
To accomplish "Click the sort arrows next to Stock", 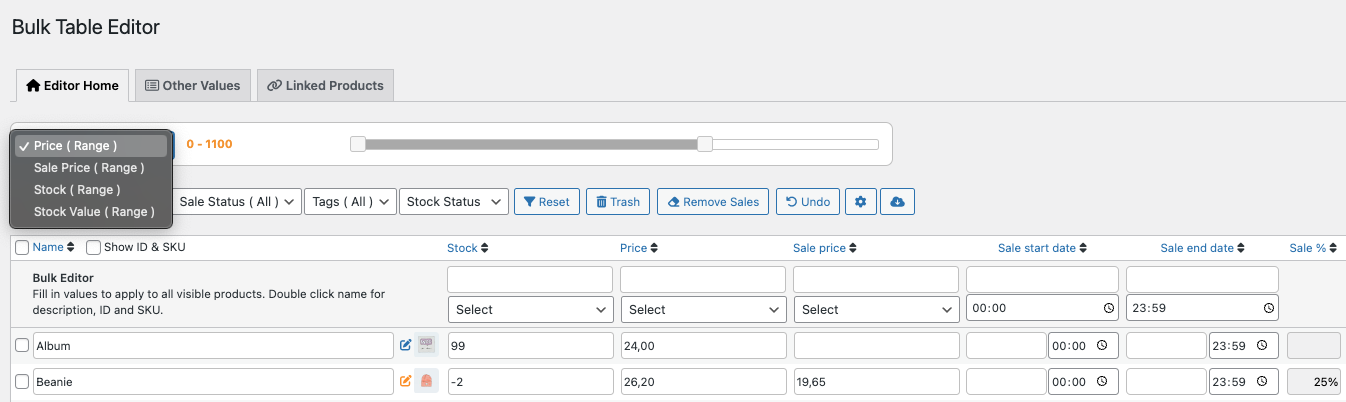I will (485, 248).
